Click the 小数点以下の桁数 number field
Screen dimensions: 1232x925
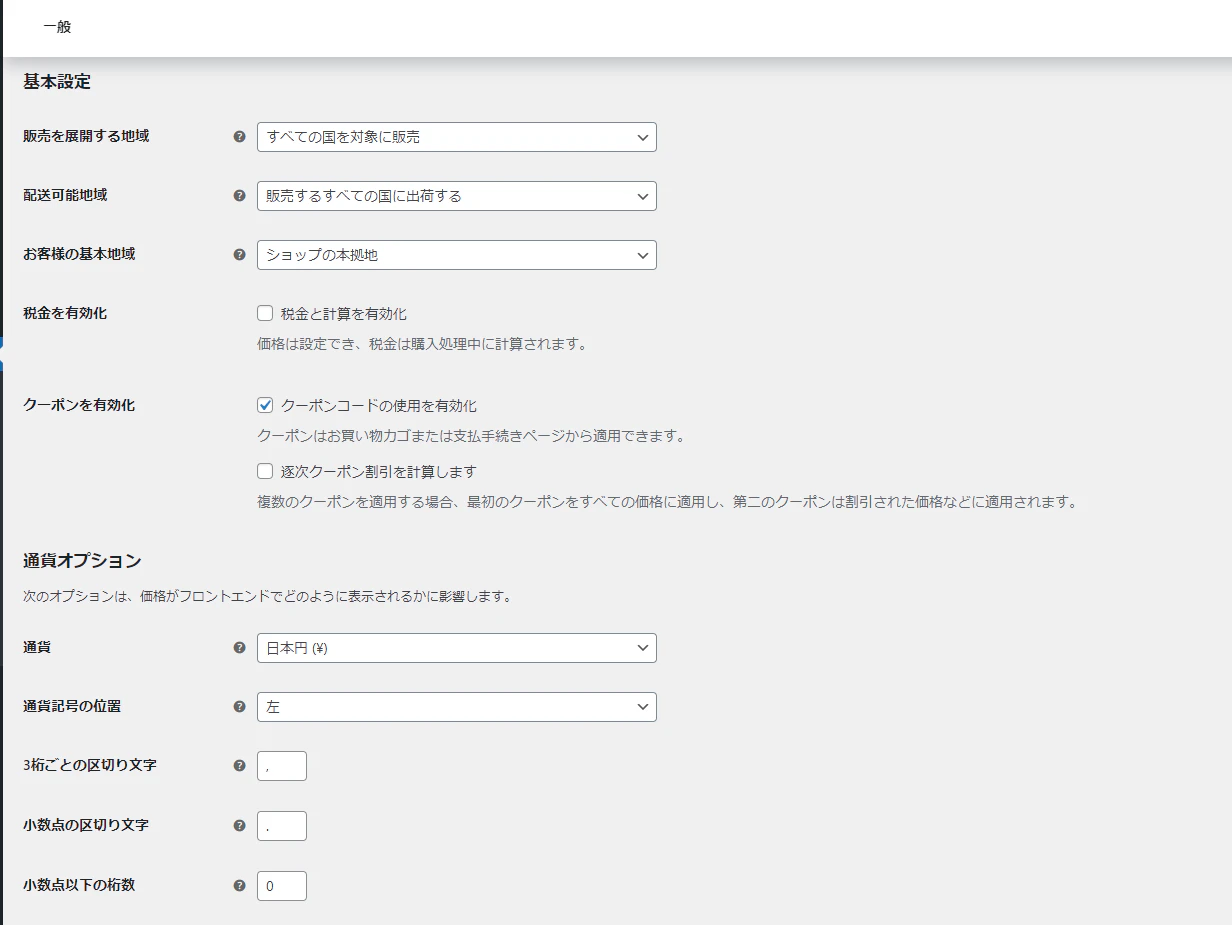[x=282, y=886]
